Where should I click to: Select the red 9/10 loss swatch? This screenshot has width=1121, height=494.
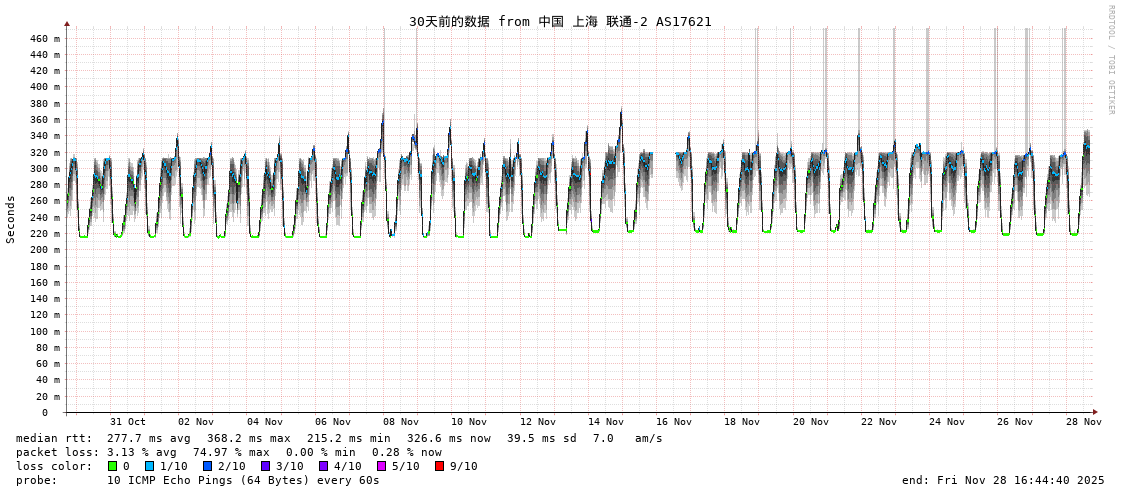(440, 466)
